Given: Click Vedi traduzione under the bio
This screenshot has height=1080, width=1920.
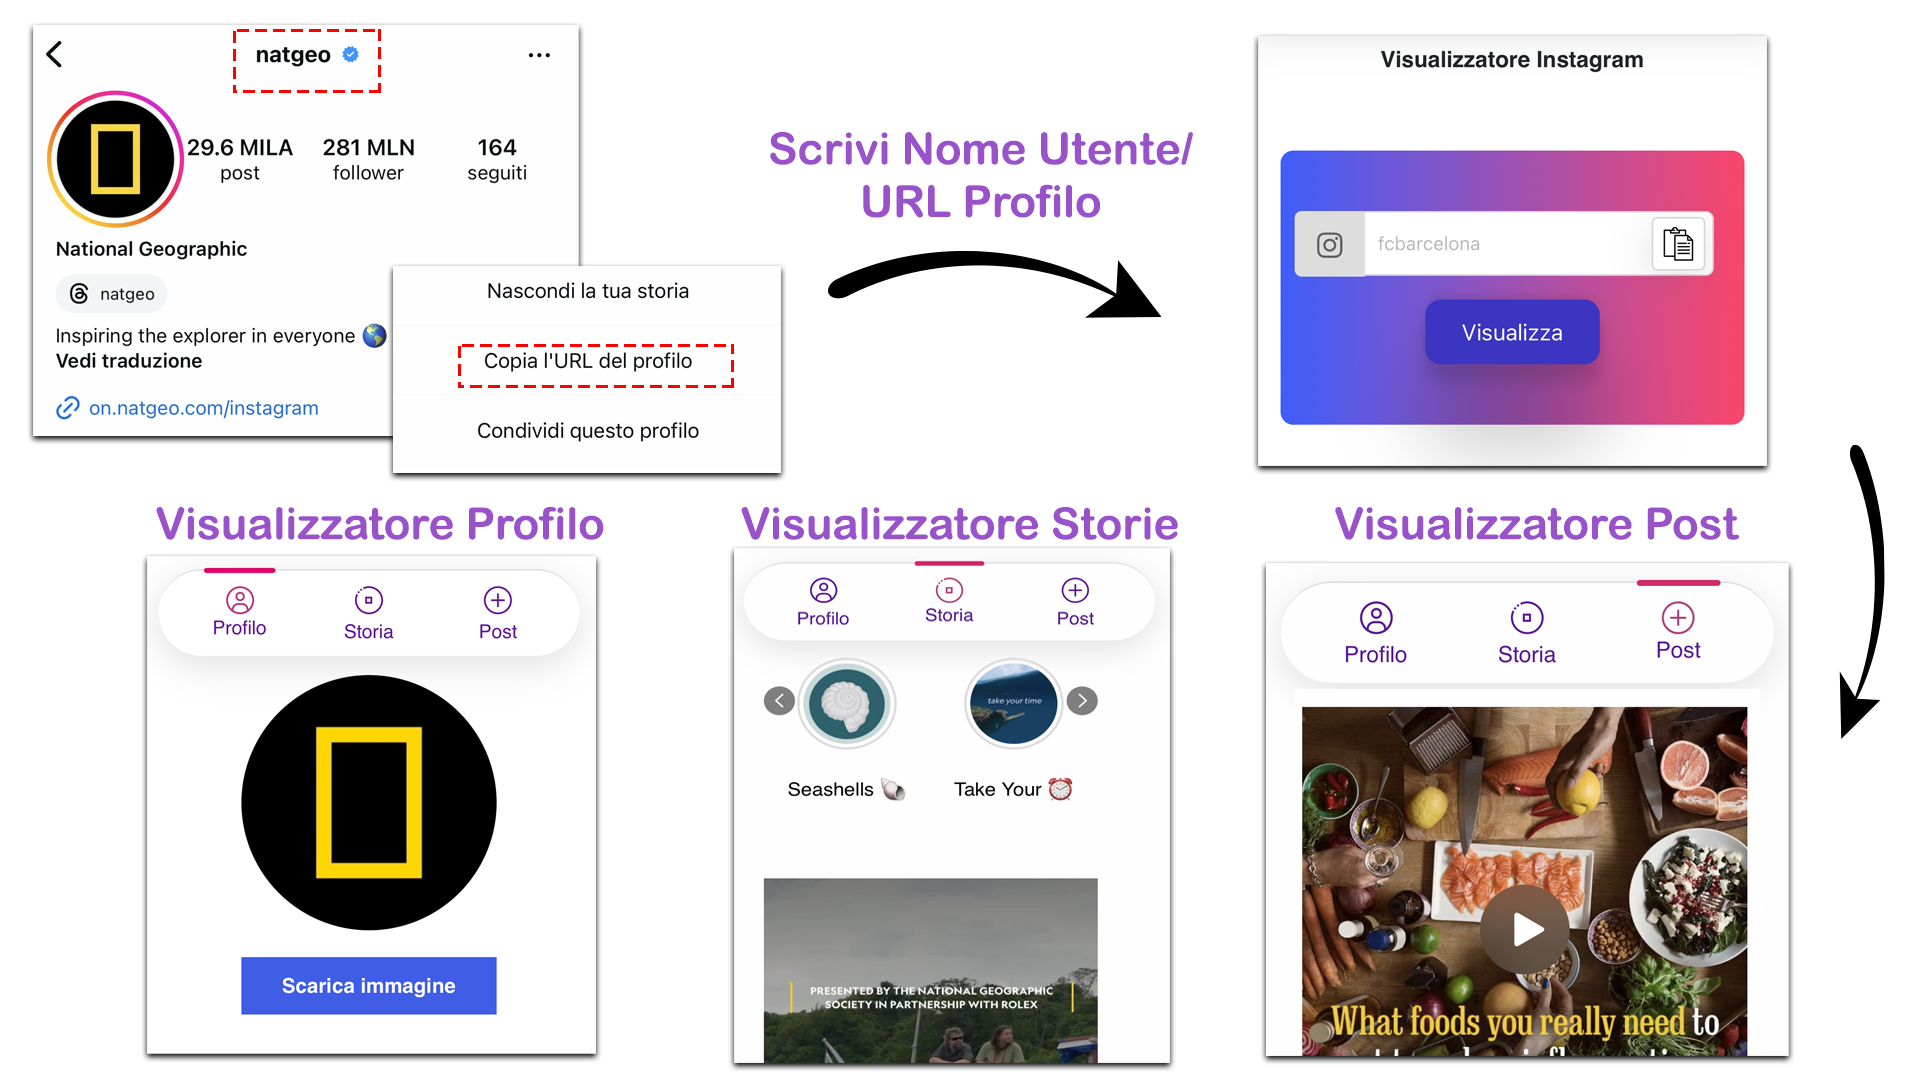Looking at the screenshot, I should 129,361.
